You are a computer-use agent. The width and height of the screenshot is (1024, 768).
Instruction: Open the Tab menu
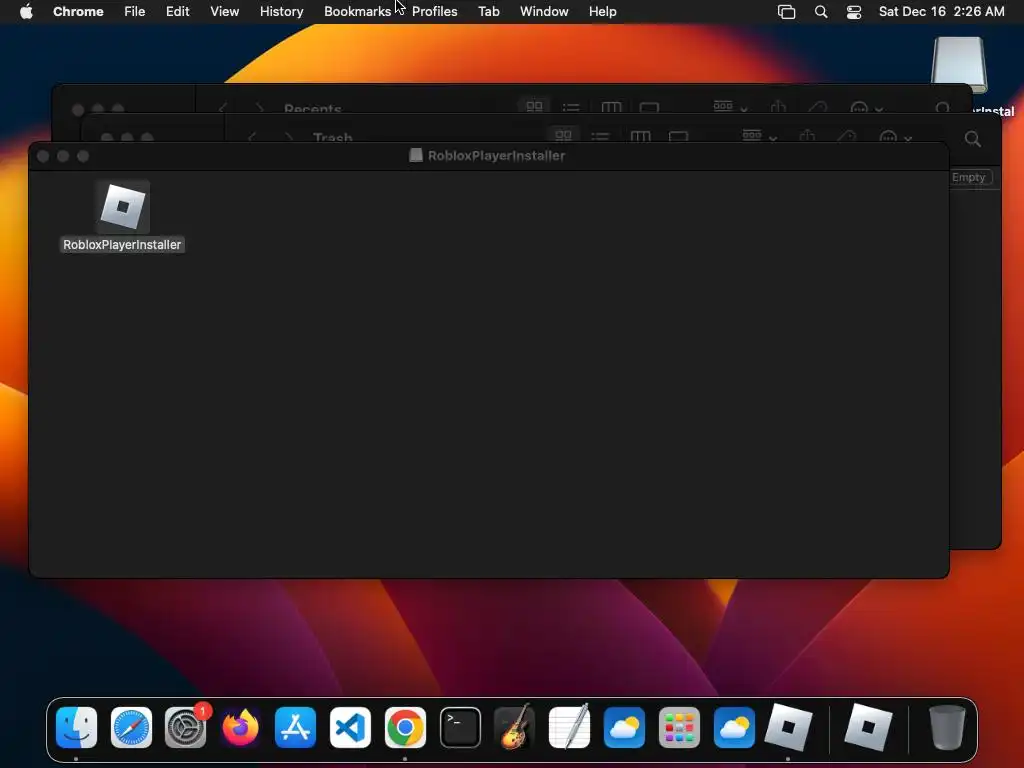point(488,11)
